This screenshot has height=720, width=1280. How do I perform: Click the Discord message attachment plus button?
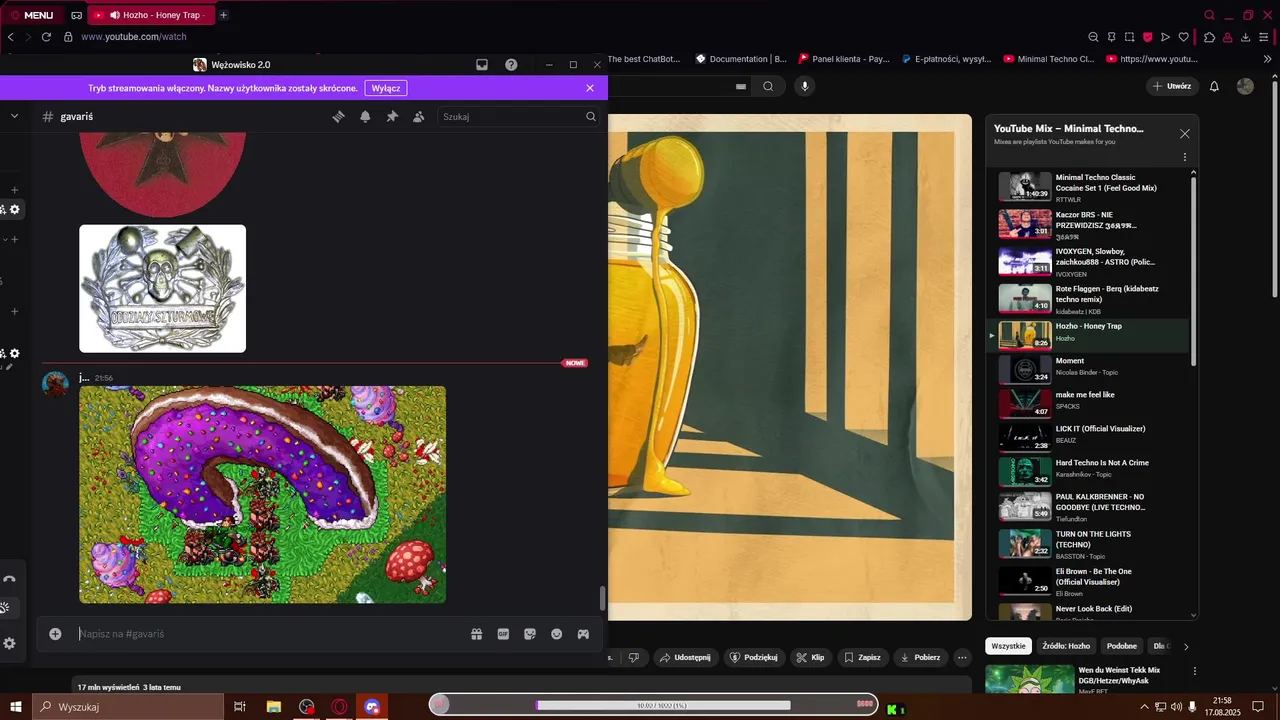click(x=55, y=634)
